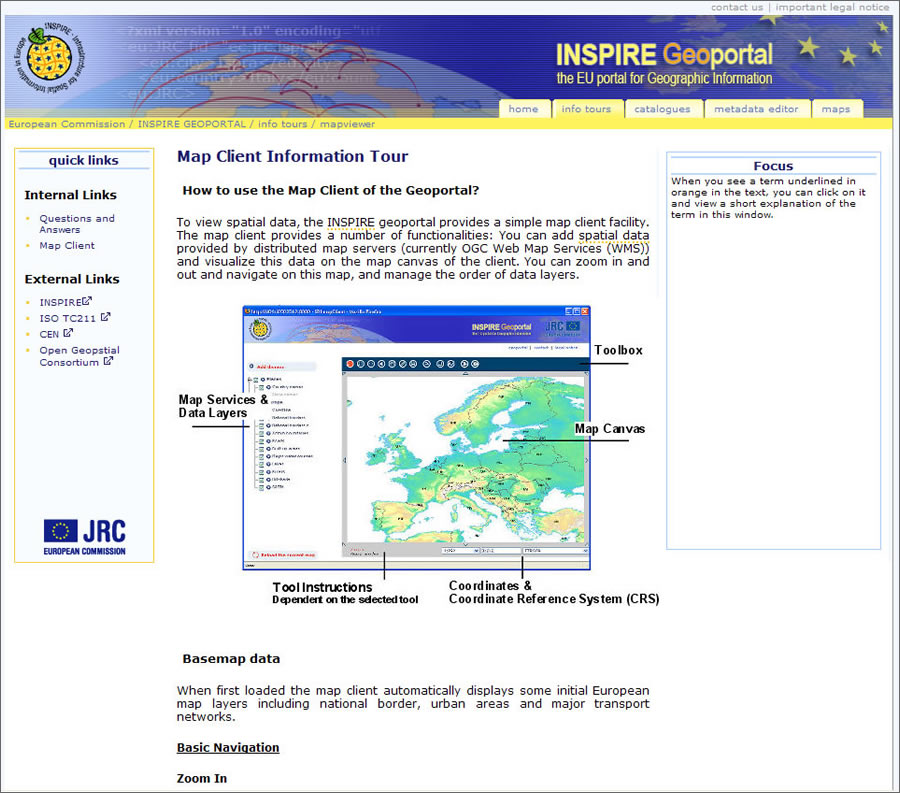The width and height of the screenshot is (900, 793).
Task: Visit the ISO TC211 external link
Action: click(68, 318)
